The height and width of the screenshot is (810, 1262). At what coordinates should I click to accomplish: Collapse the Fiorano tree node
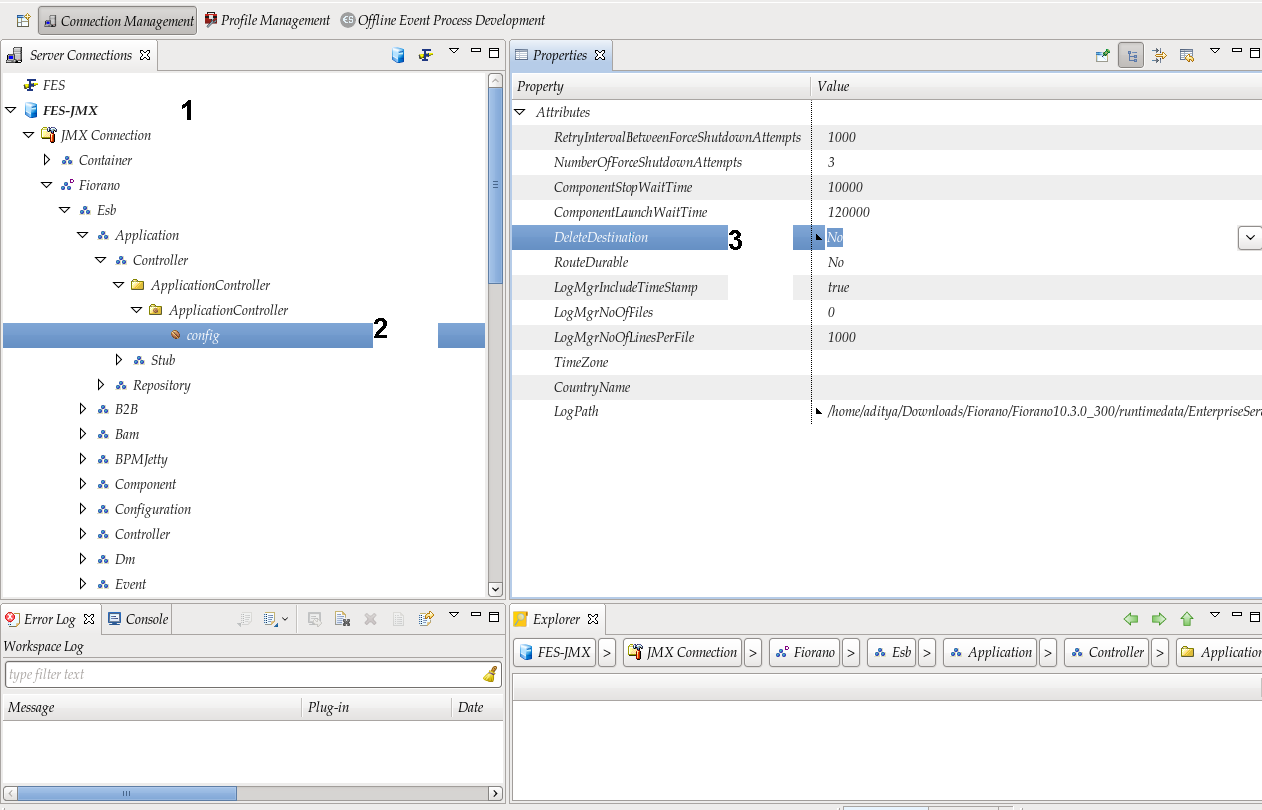(47, 185)
